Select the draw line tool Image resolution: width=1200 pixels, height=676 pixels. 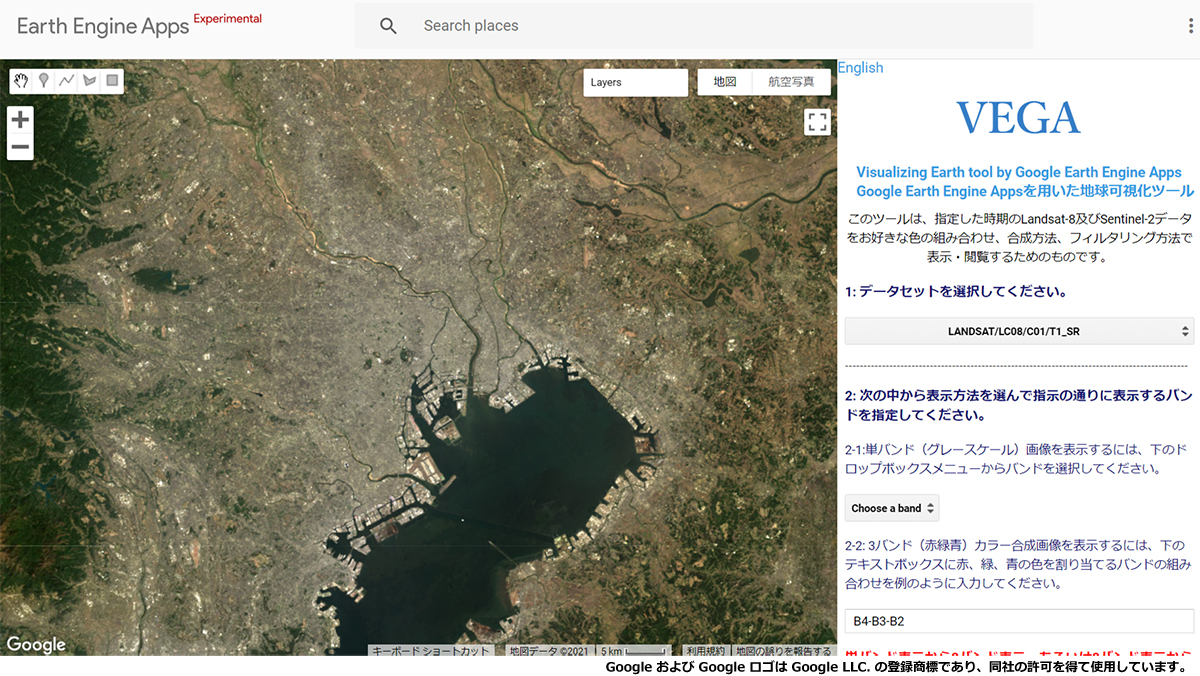click(x=67, y=81)
